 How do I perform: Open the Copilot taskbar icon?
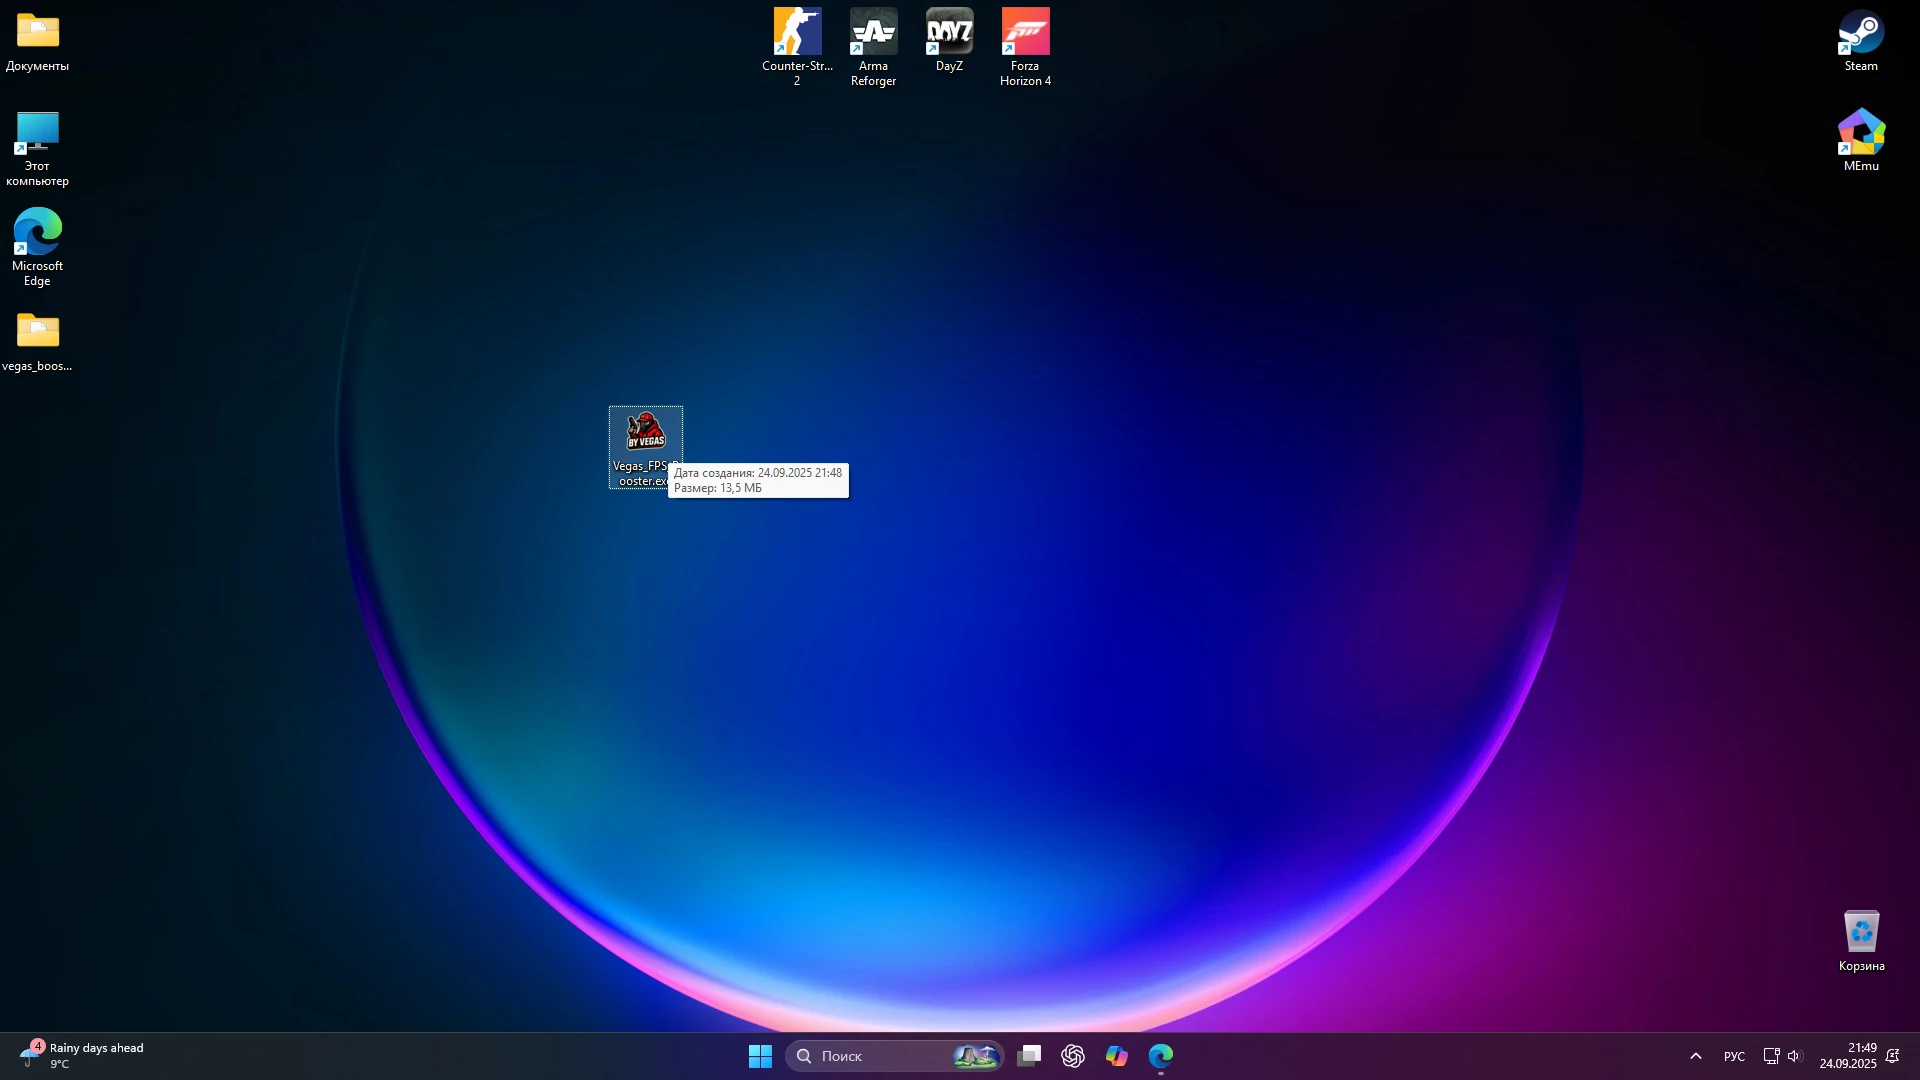tap(1117, 1056)
